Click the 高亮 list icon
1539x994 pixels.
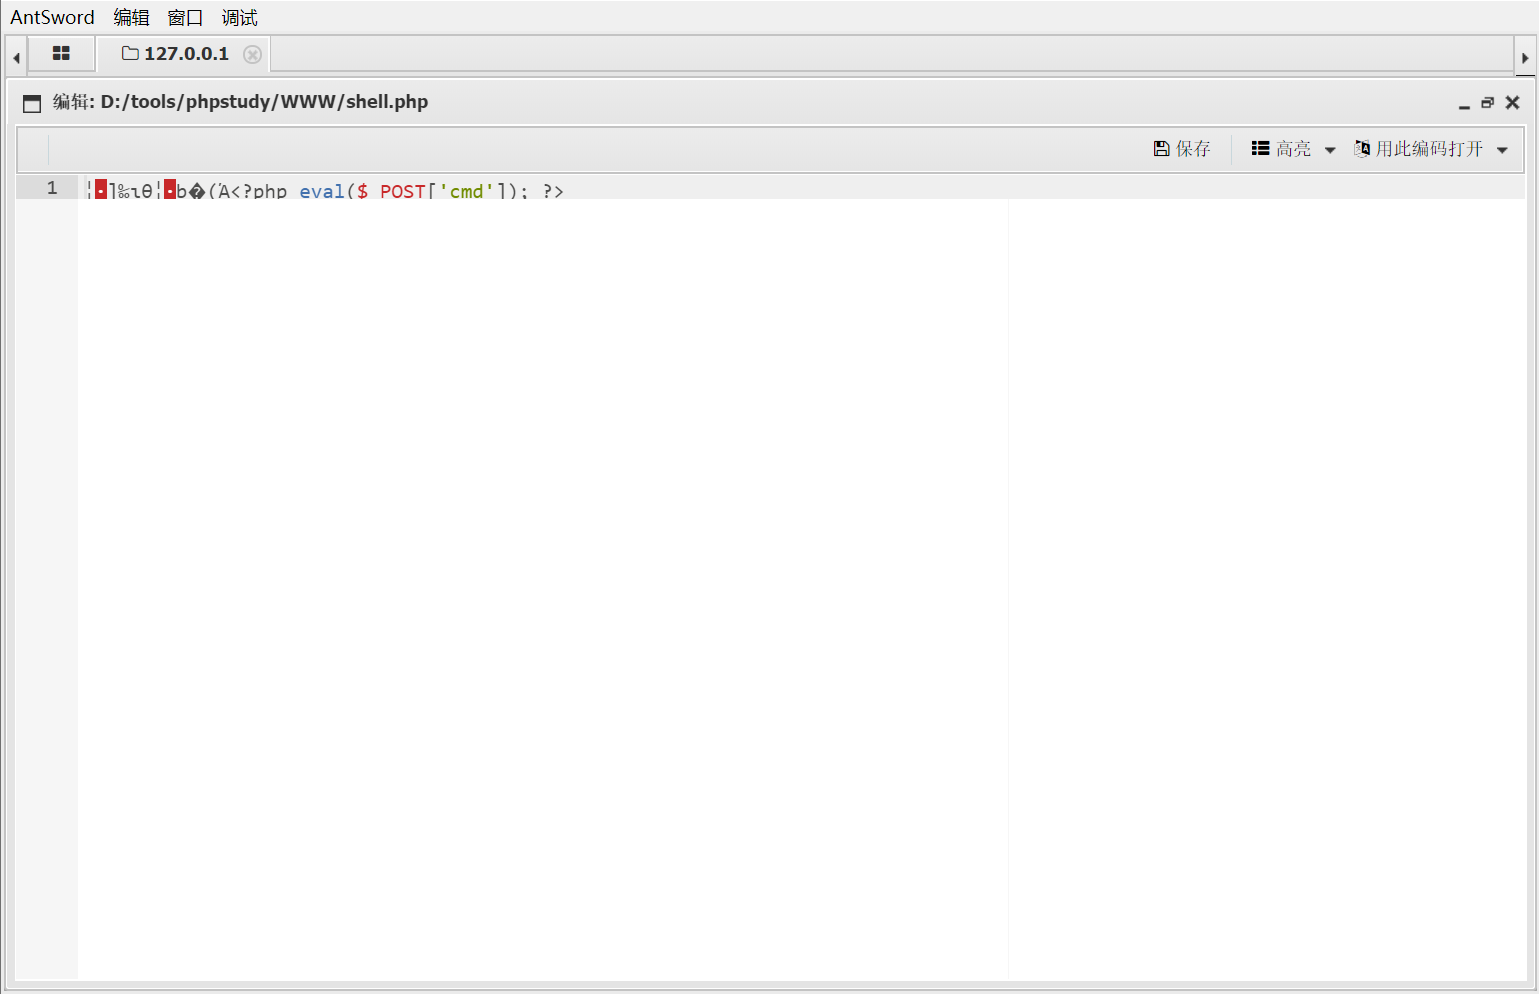(1260, 148)
